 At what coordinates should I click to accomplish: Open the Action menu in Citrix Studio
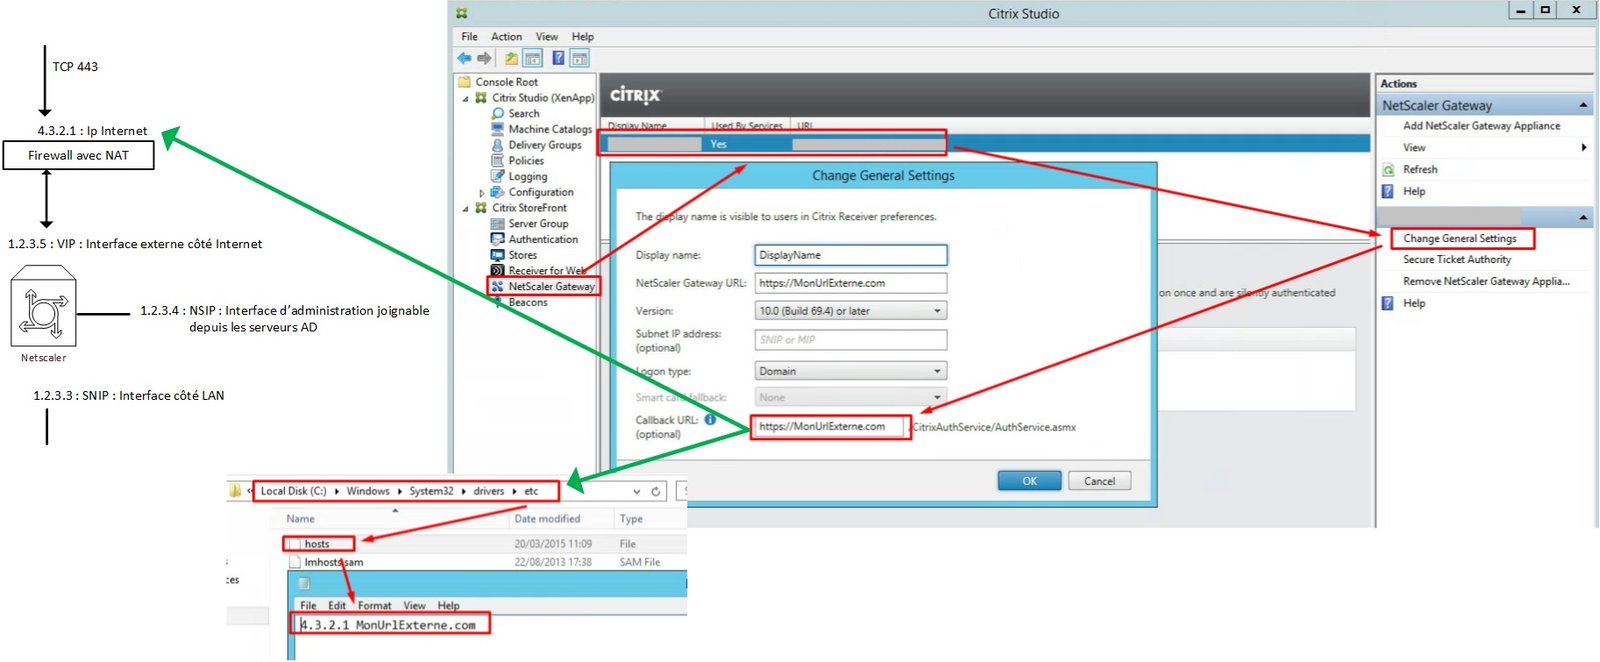[x=506, y=37]
